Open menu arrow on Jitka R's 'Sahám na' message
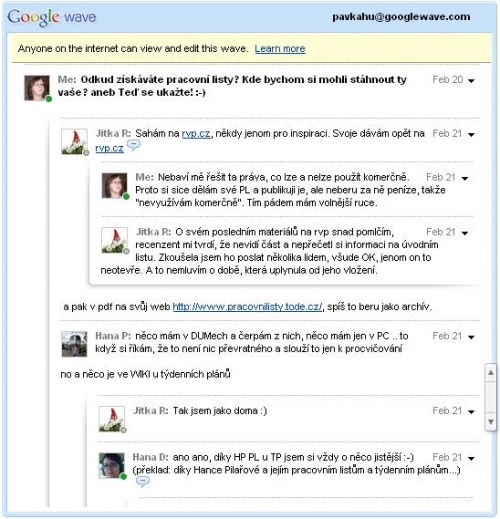 (471, 135)
